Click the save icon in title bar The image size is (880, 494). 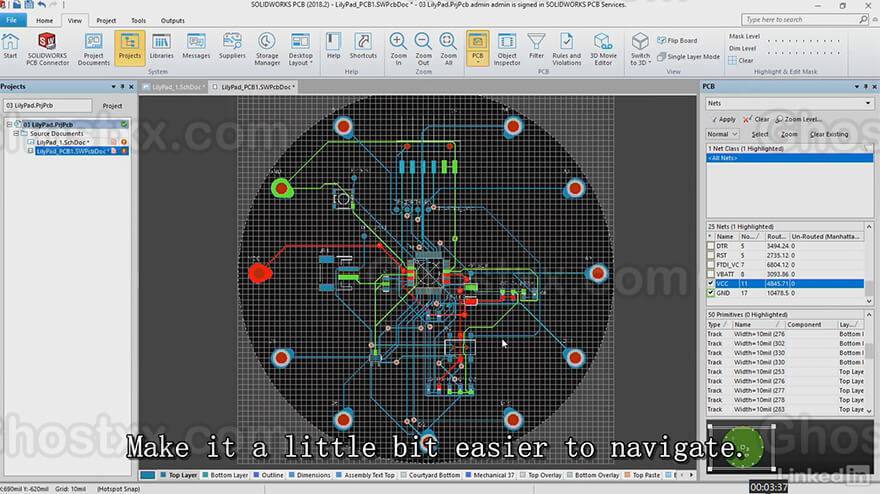(x=29, y=4)
